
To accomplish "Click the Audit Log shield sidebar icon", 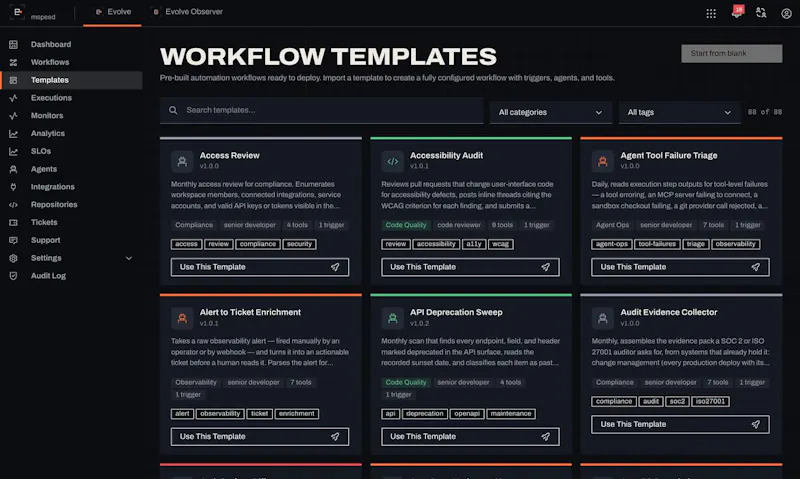I will pyautogui.click(x=13, y=276).
